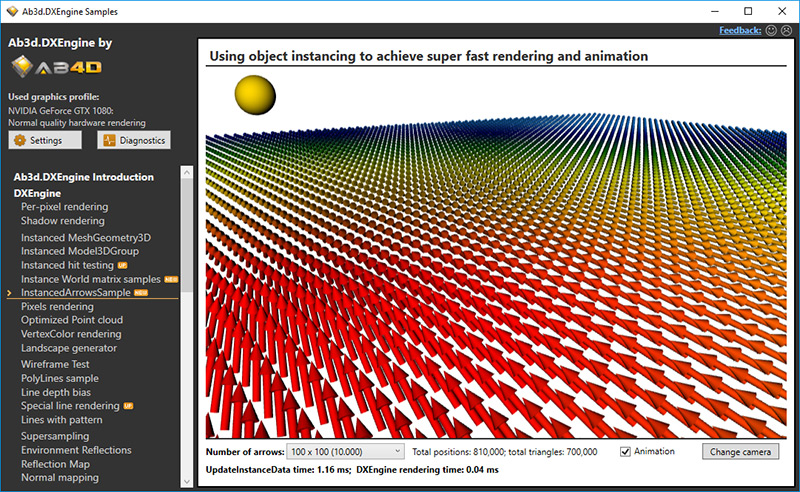Click UP badge beside Special line rendering
The height and width of the screenshot is (492, 800).
[x=128, y=406]
